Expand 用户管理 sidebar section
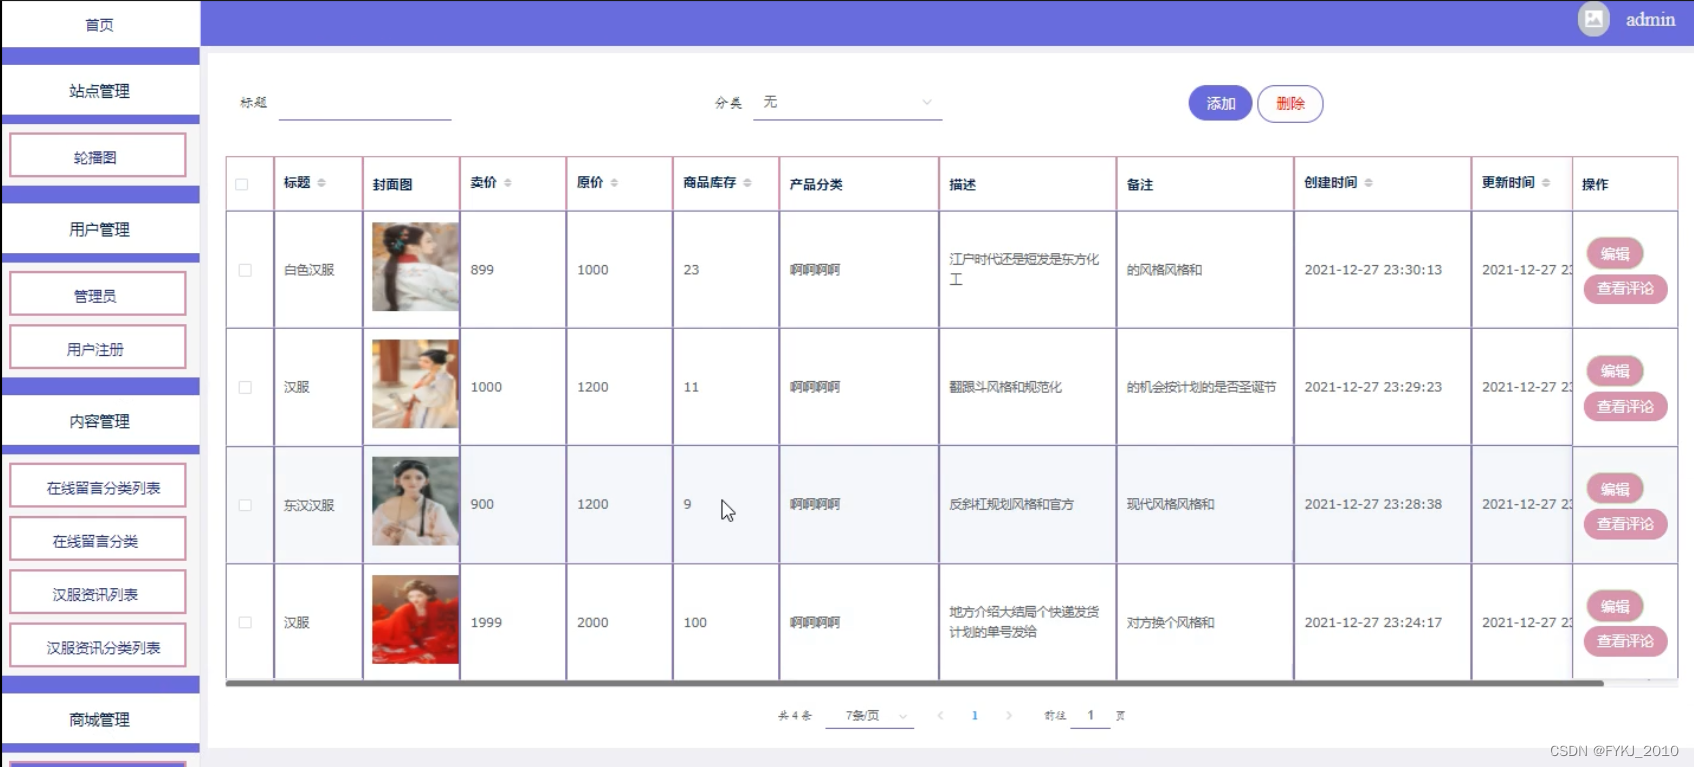This screenshot has width=1694, height=767. pyautogui.click(x=100, y=229)
